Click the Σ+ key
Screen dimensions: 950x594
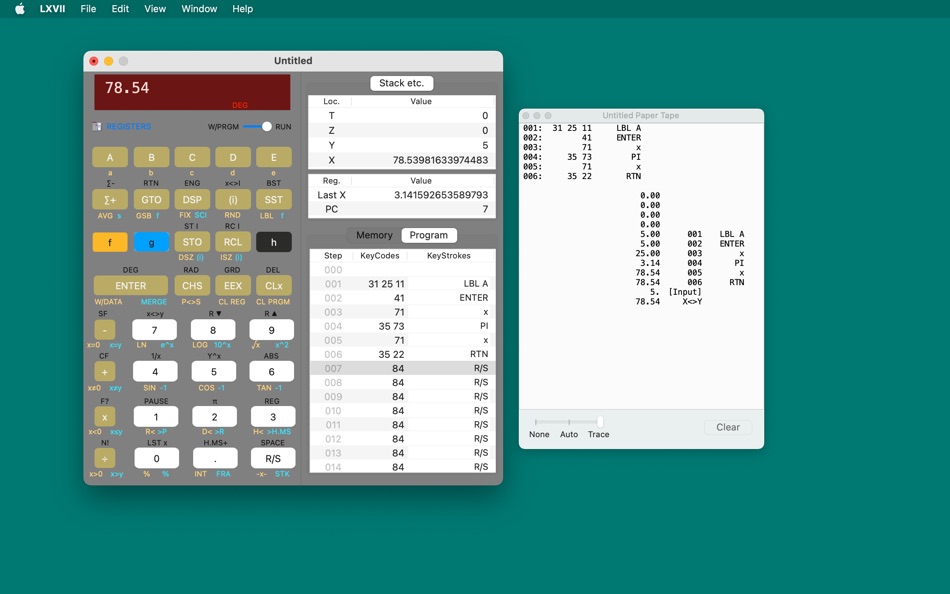(x=110, y=199)
